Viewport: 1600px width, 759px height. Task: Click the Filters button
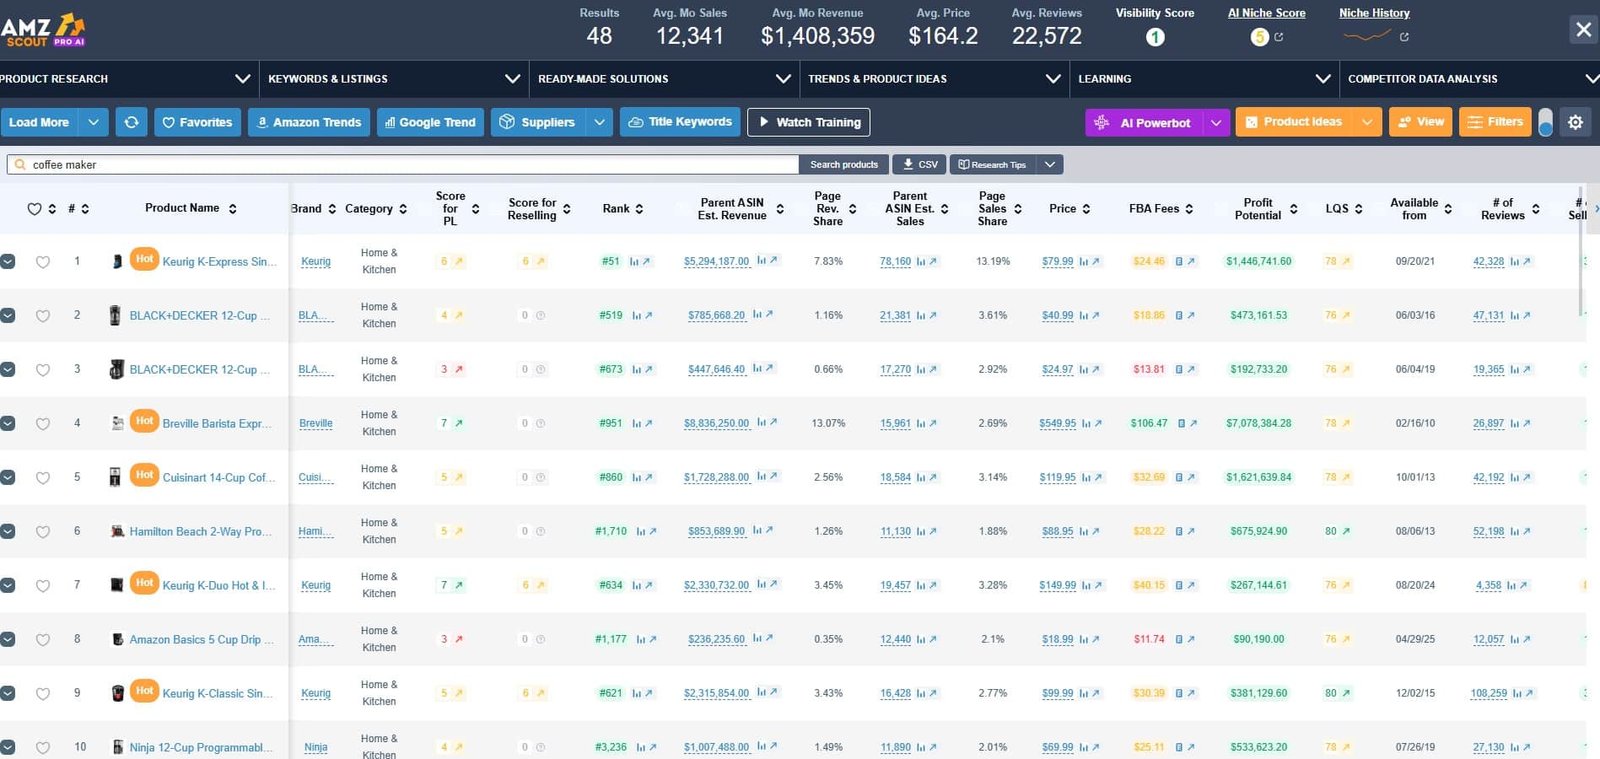1495,122
